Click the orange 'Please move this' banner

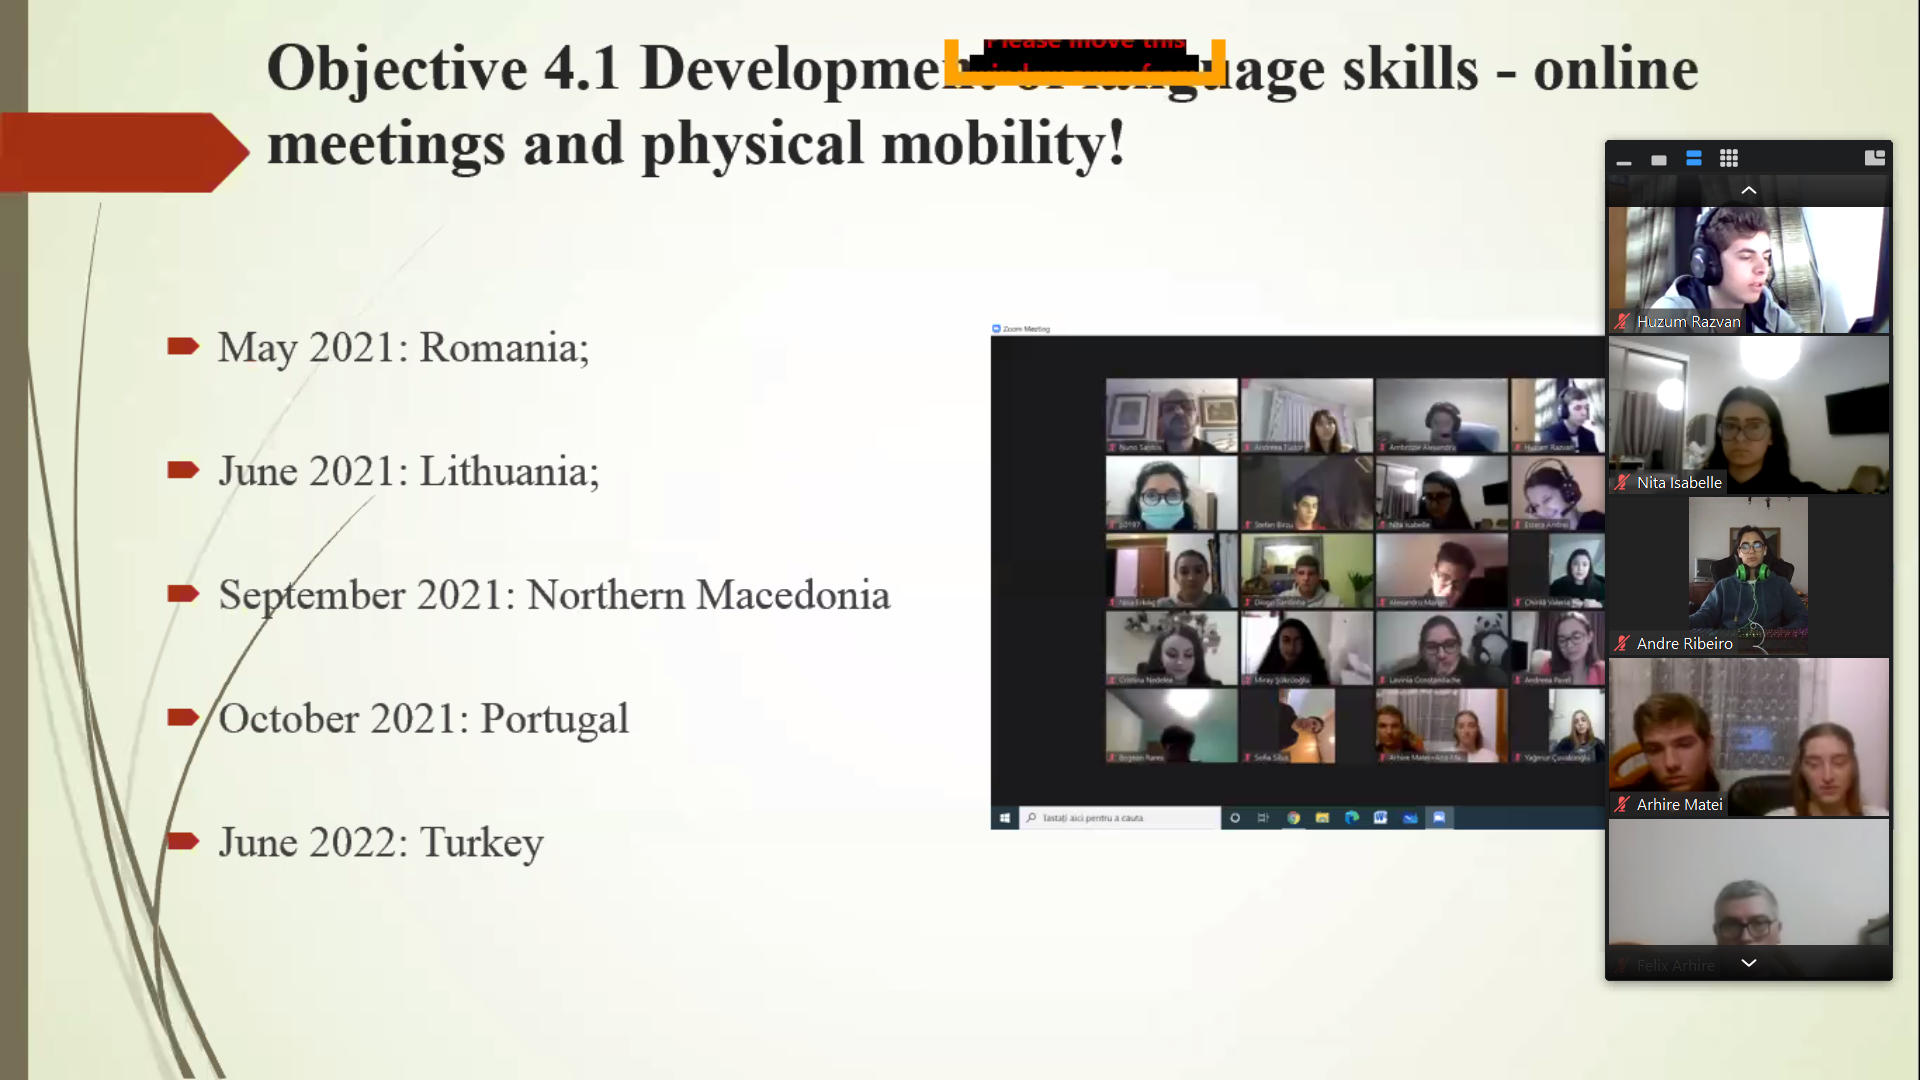1084,62
